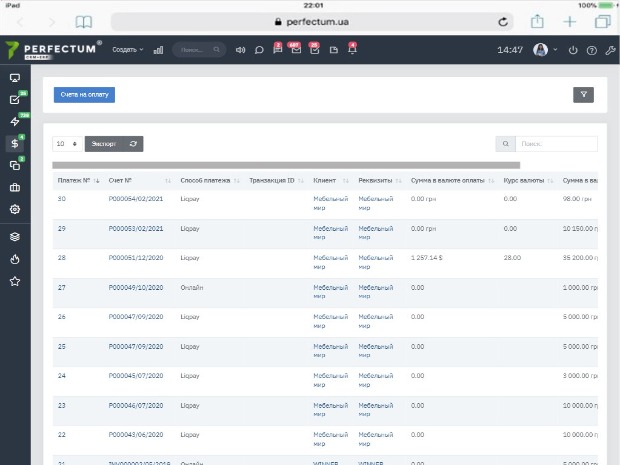Image resolution: width=620 pixels, height=465 pixels.
Task: Open invoice link P000054/02/2021
Action: point(136,199)
